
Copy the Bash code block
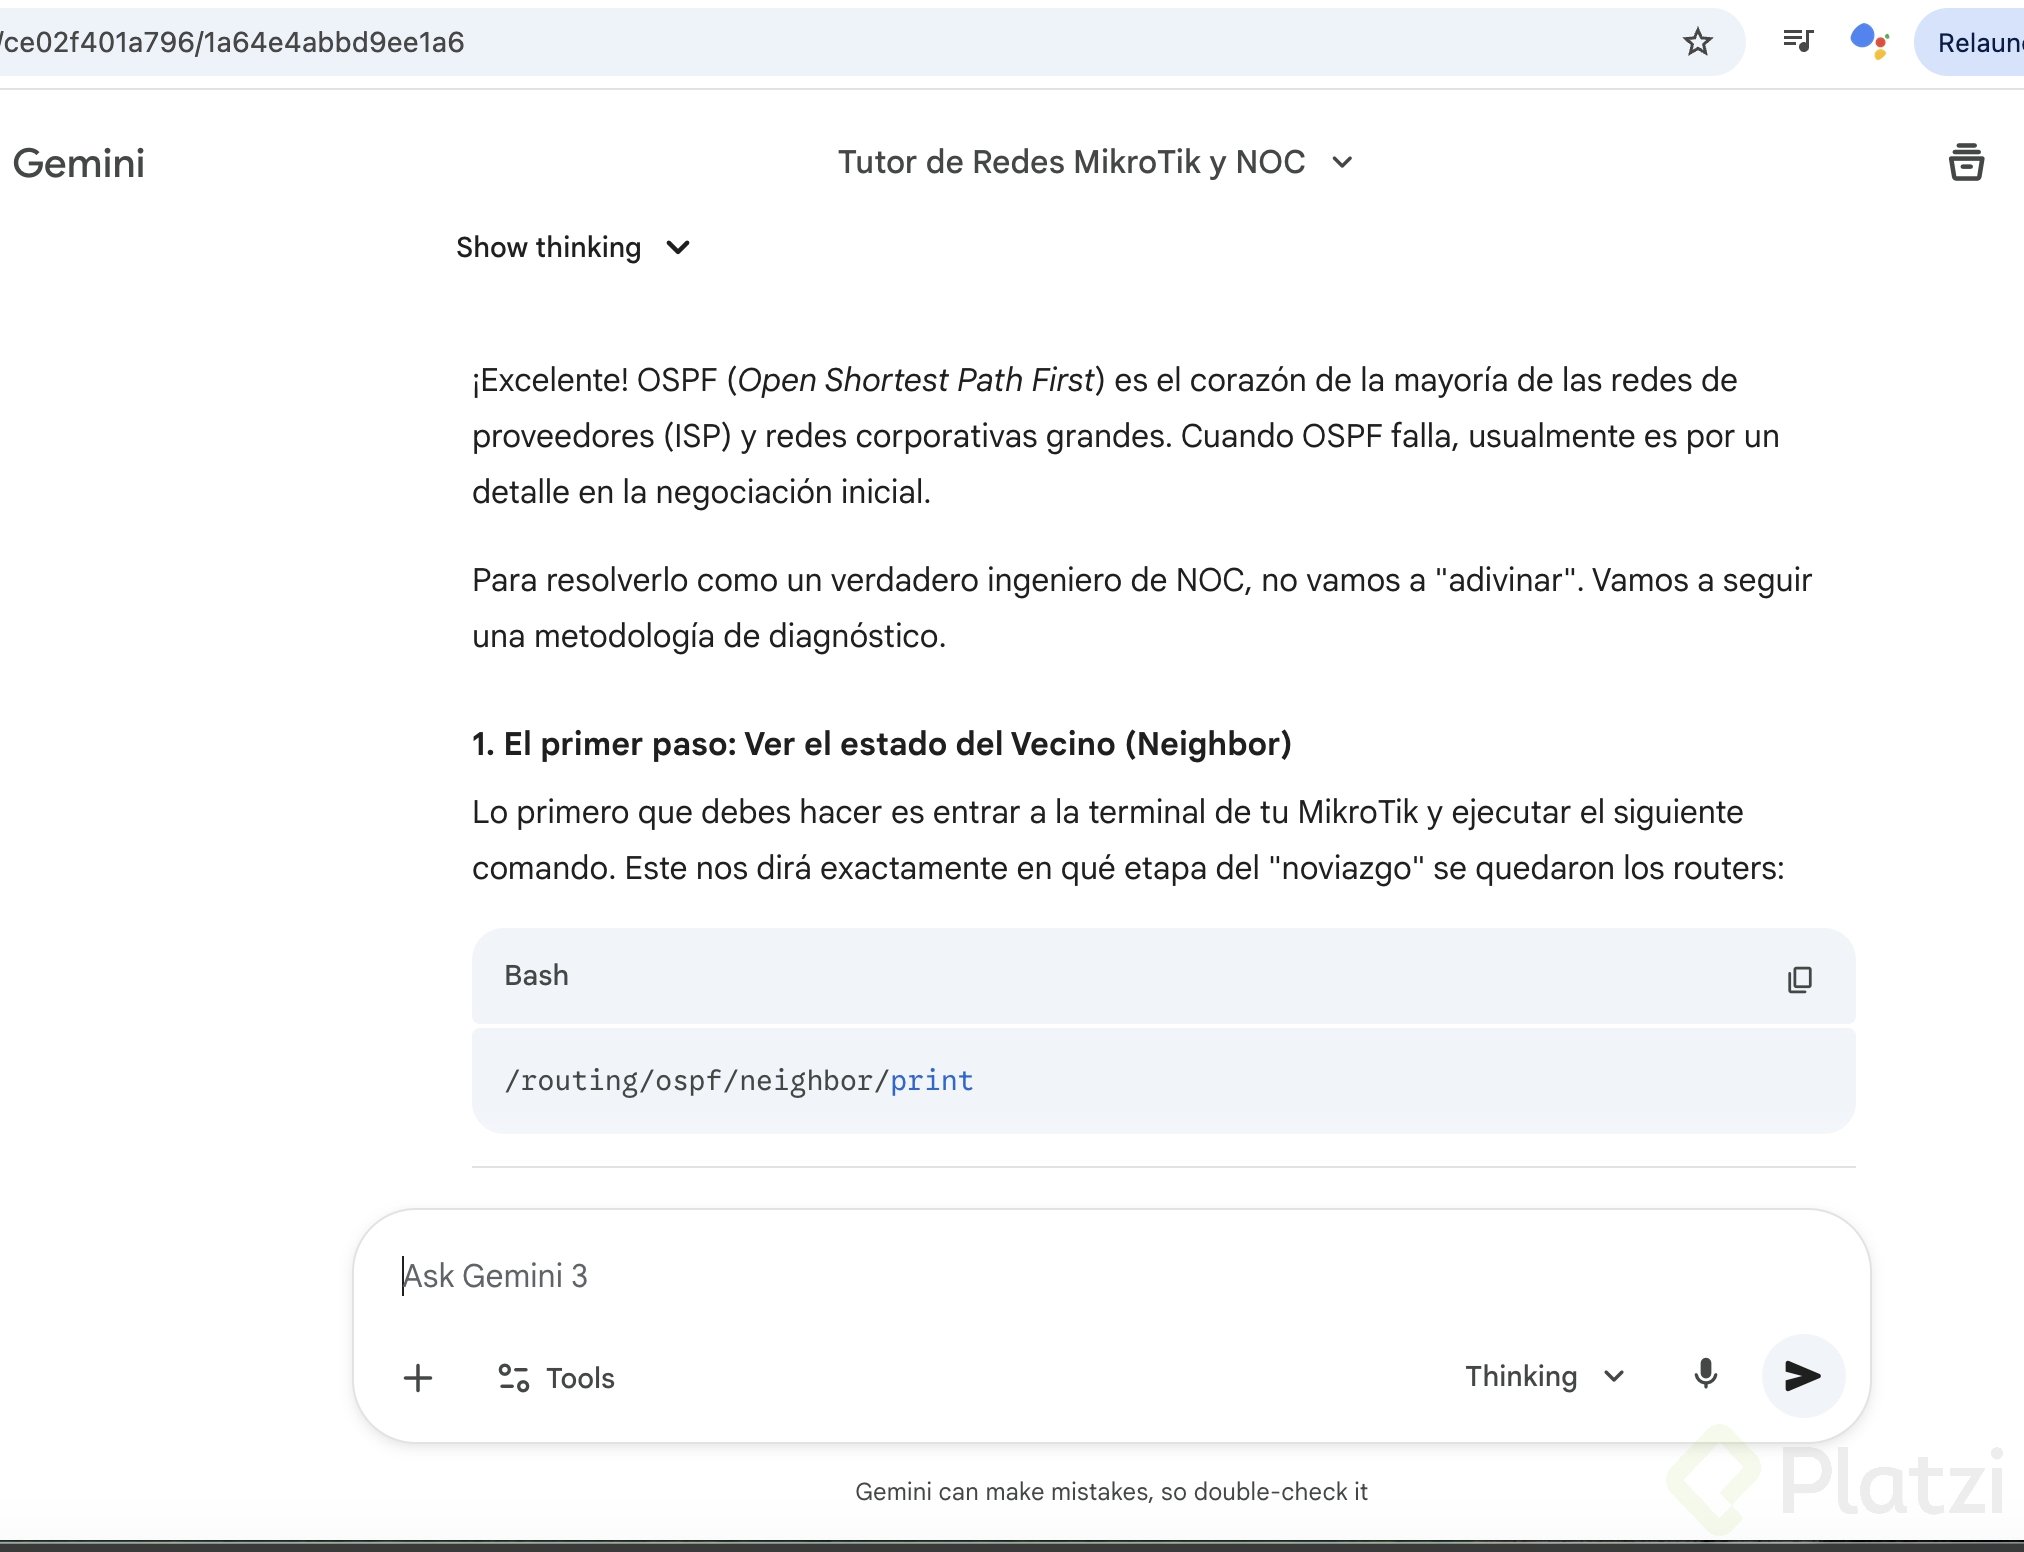coord(1799,978)
